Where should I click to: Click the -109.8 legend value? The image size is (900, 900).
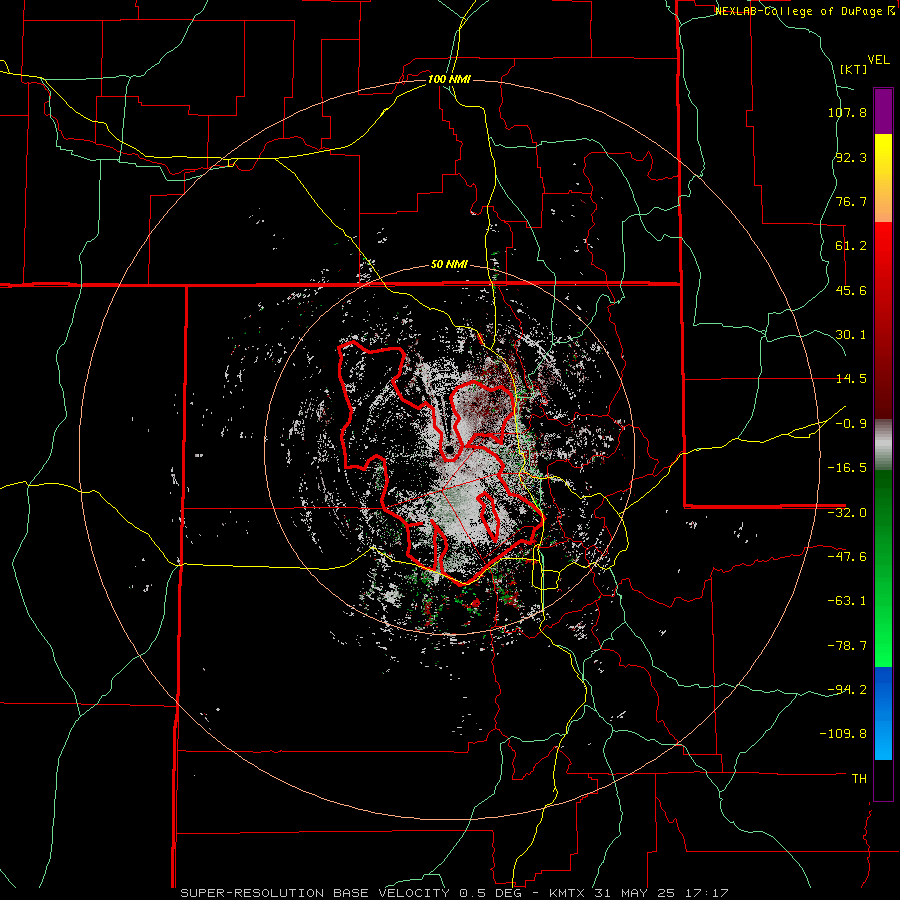(x=843, y=734)
